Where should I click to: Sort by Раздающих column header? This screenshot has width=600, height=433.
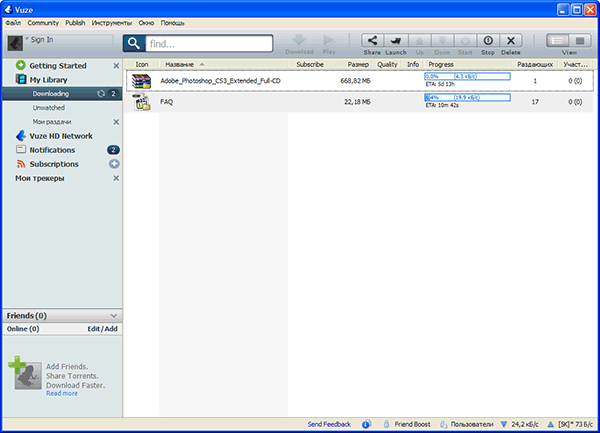click(535, 64)
